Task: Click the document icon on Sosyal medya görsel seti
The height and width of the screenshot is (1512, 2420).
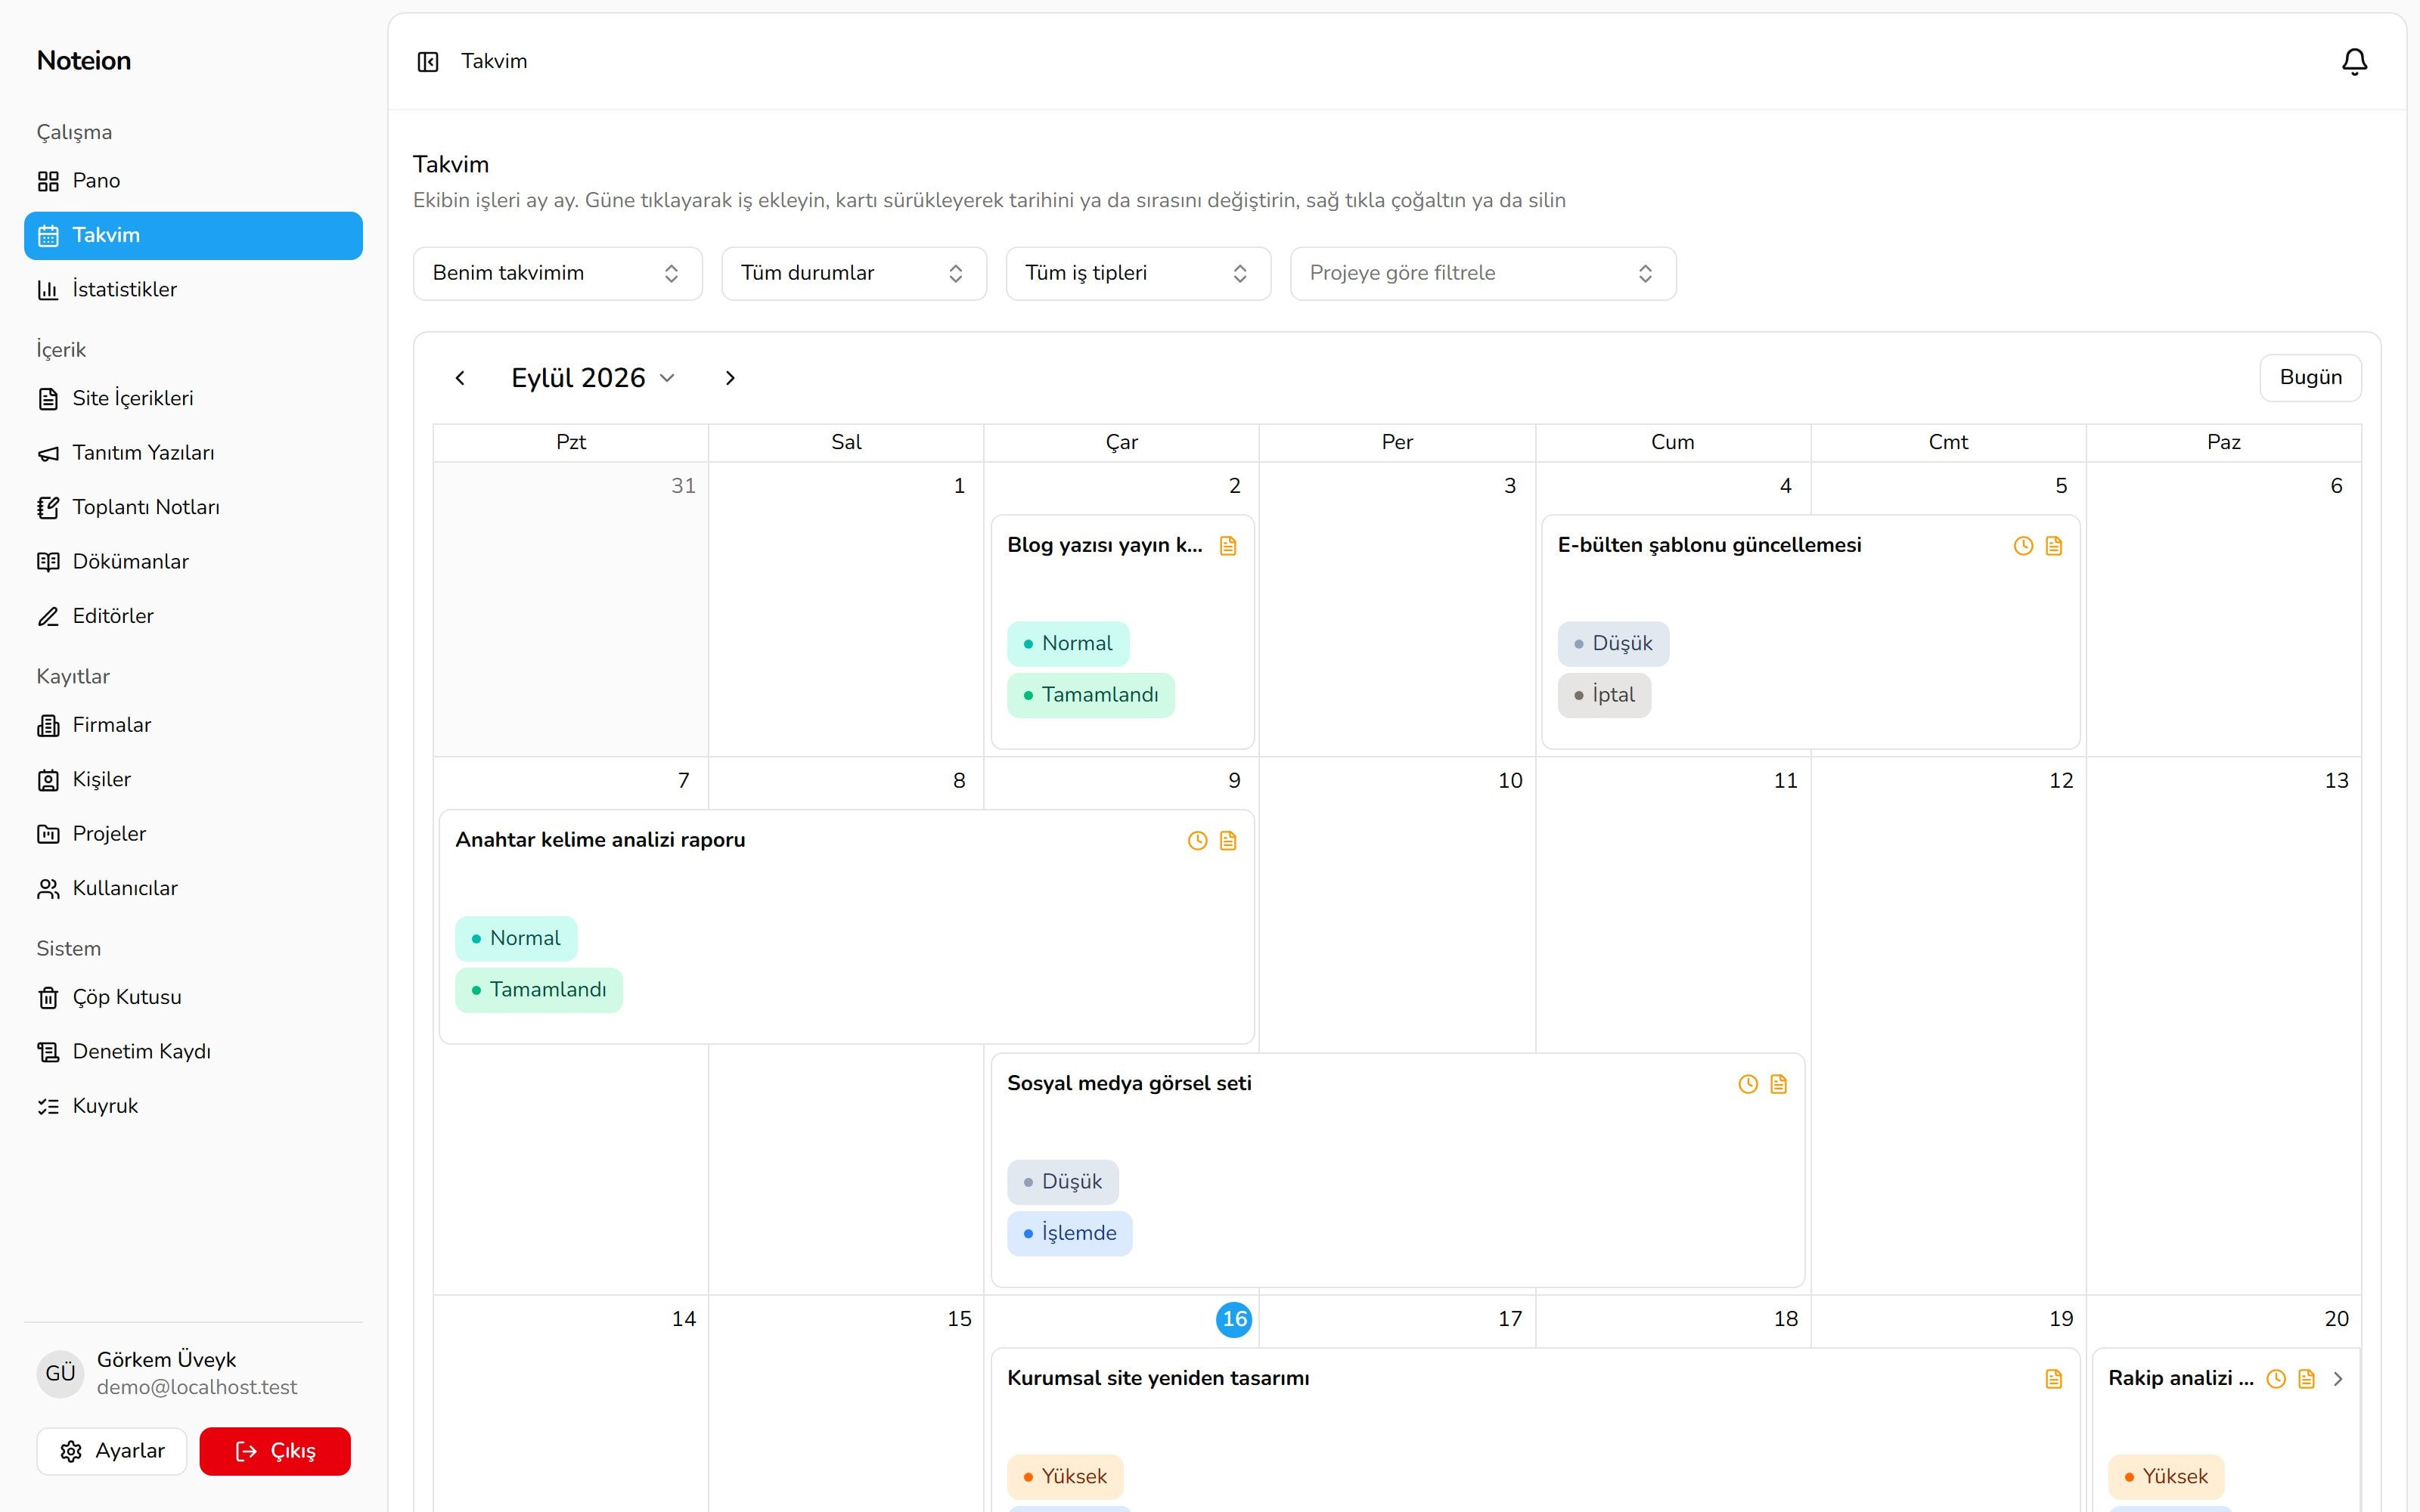Action: (x=1778, y=1084)
